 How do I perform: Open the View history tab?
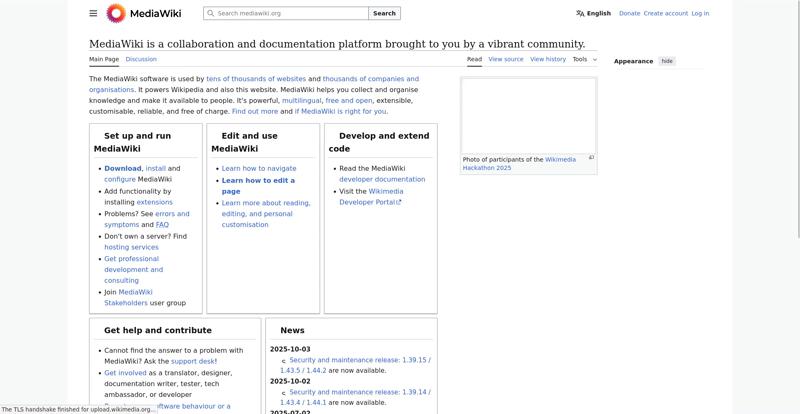pos(548,59)
